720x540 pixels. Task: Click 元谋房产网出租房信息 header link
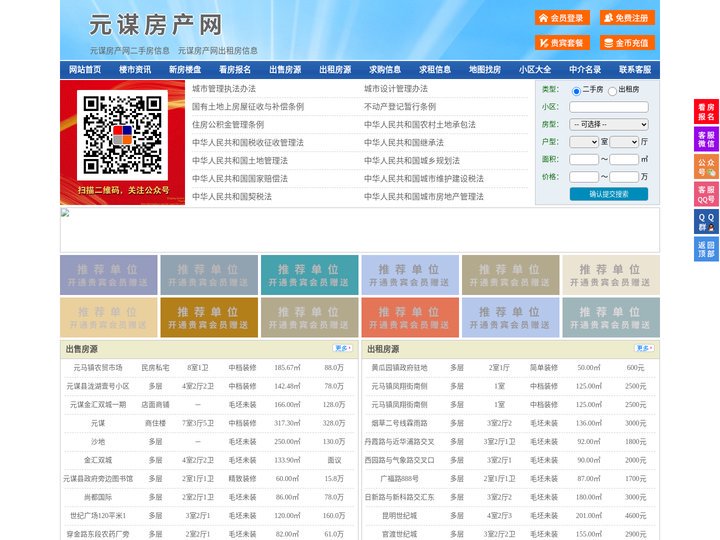tap(218, 51)
